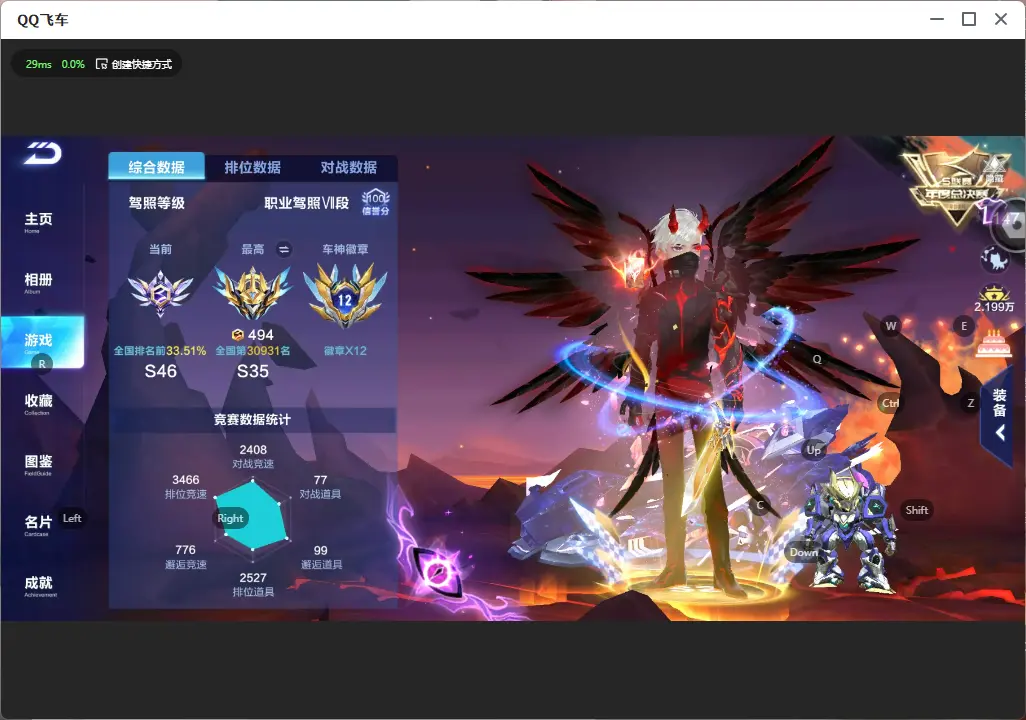Click the 3466 排位竞速 stat
Viewport: 1026px width, 720px height.
(186, 486)
